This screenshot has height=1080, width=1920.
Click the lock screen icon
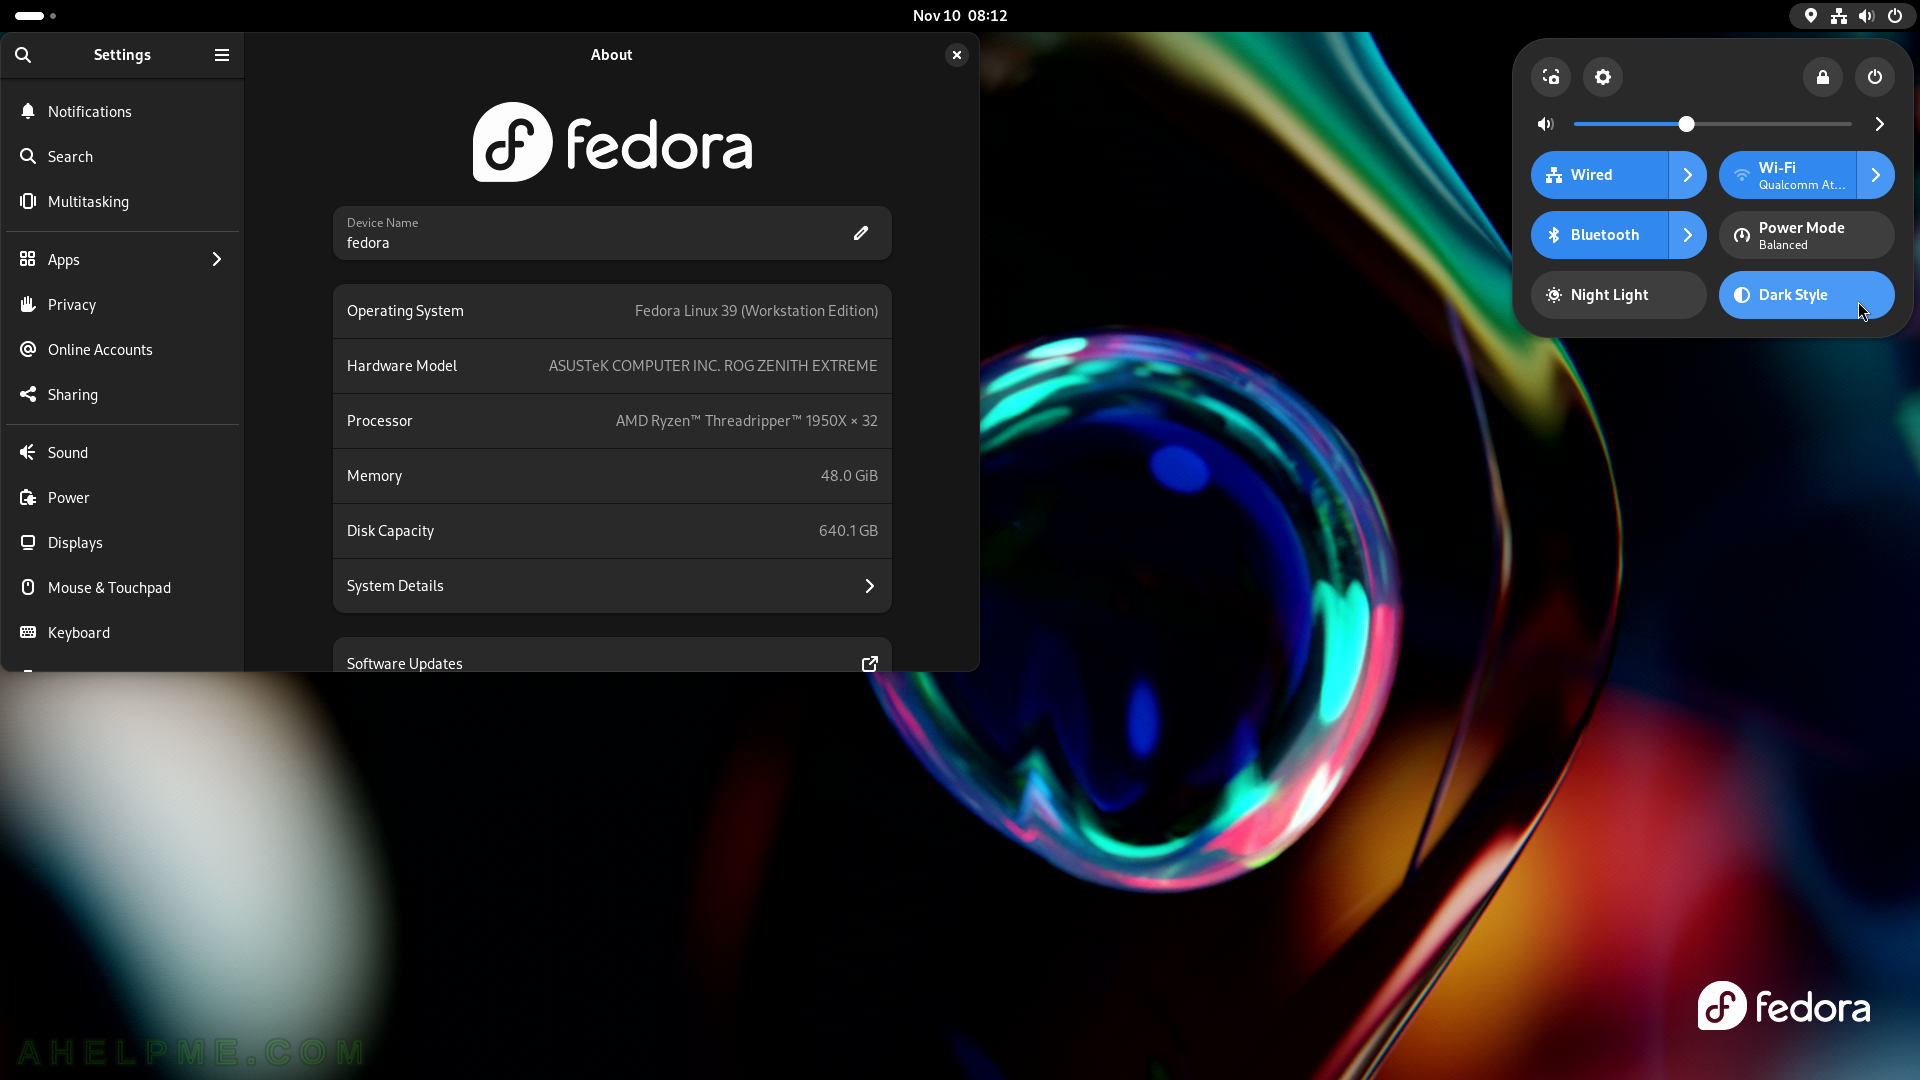[x=1823, y=77]
